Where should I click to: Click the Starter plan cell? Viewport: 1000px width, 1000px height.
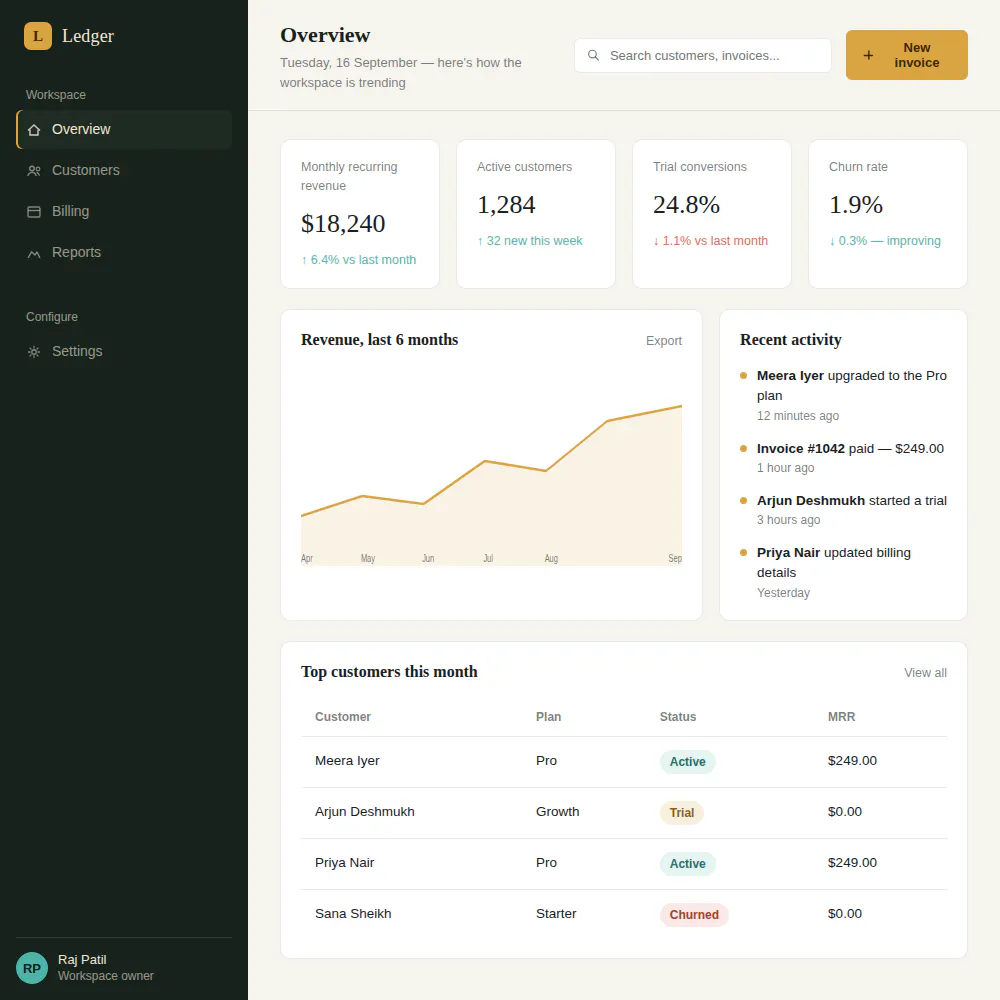[x=556, y=914]
